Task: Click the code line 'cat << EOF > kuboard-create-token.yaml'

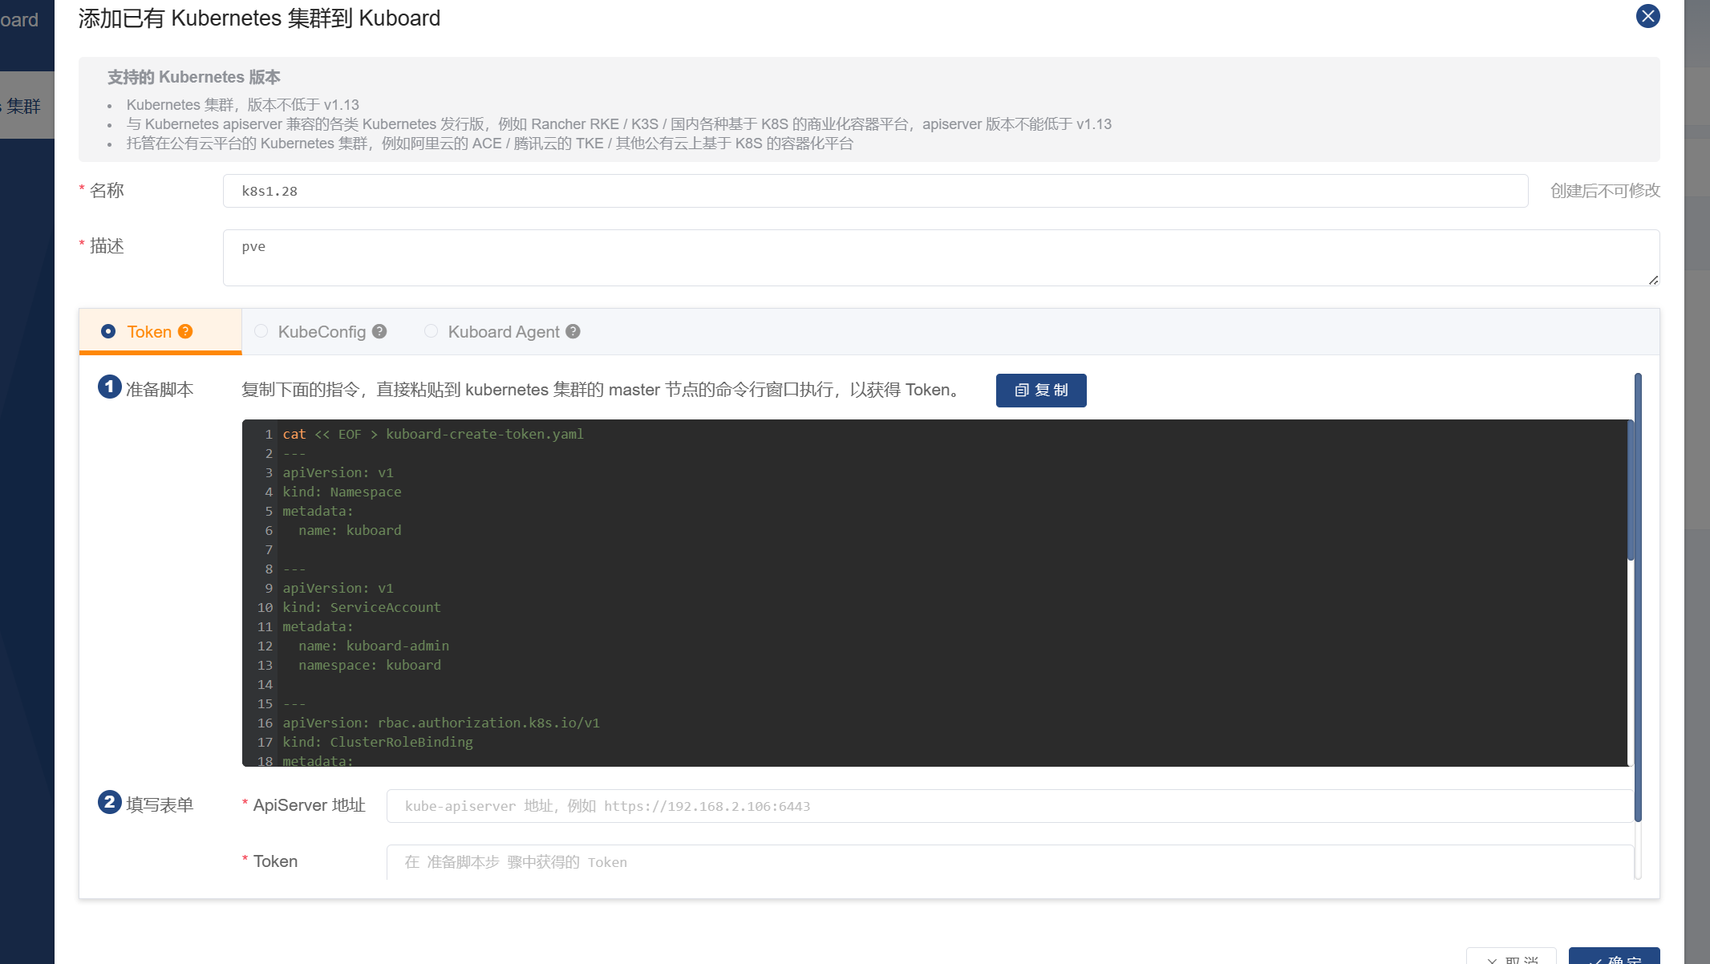Action: [433, 434]
